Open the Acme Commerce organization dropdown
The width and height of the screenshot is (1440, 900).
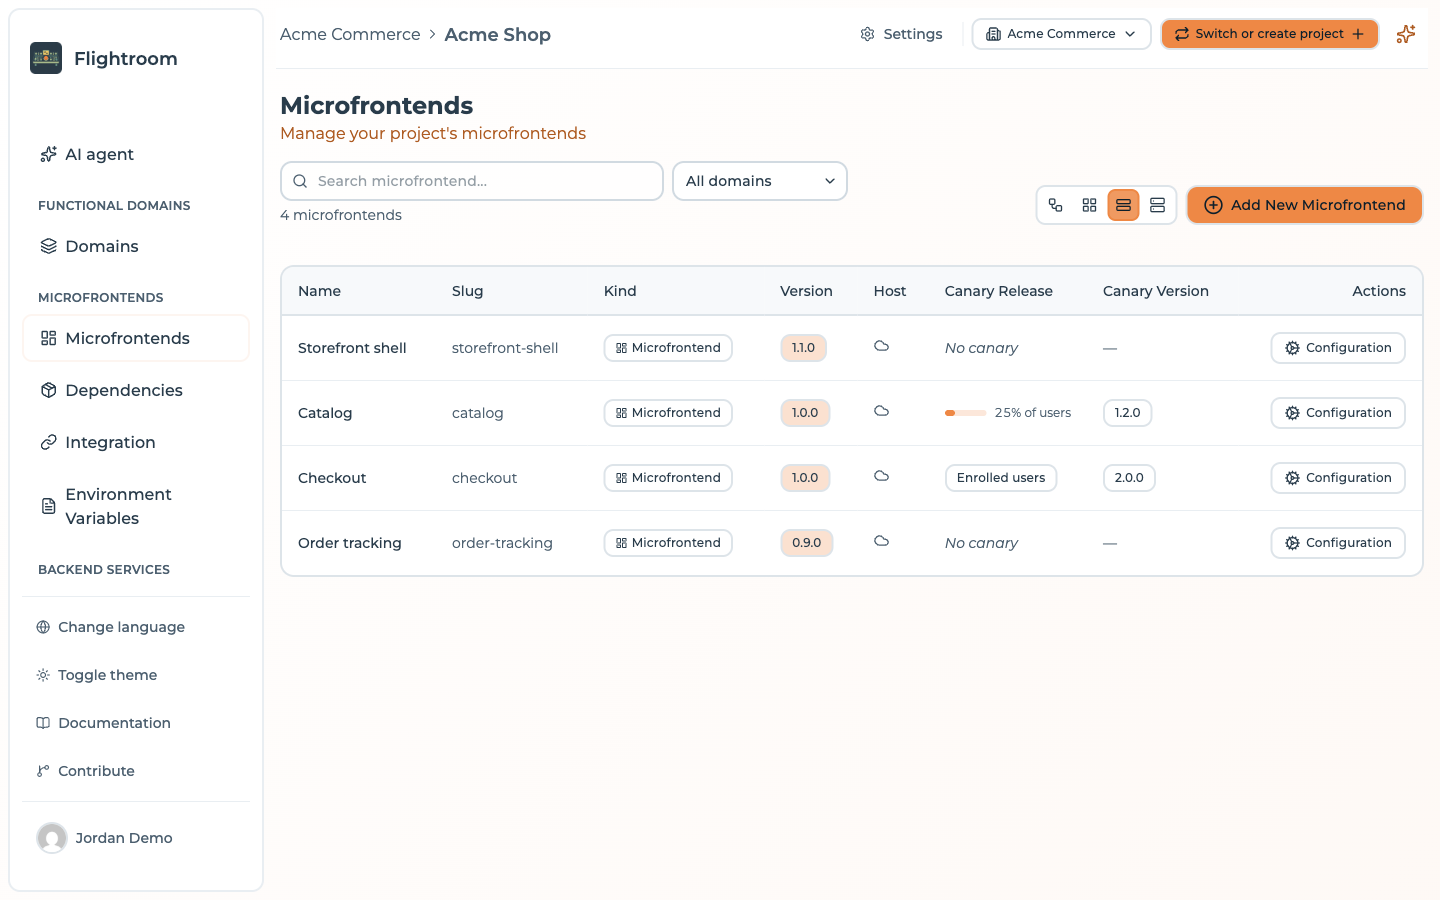point(1061,34)
